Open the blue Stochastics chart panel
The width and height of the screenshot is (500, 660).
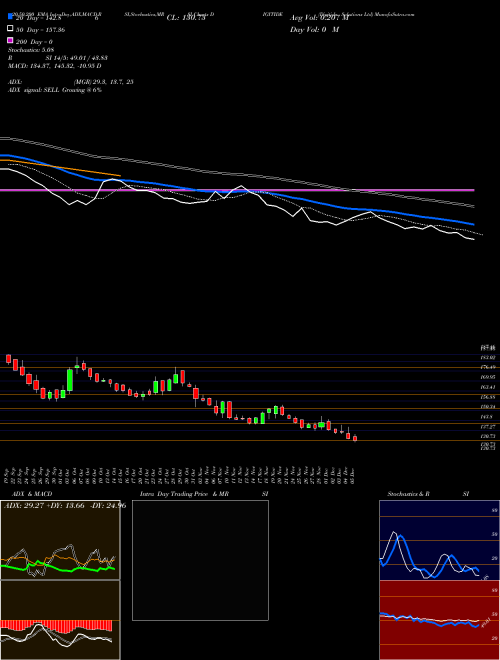click(439, 540)
